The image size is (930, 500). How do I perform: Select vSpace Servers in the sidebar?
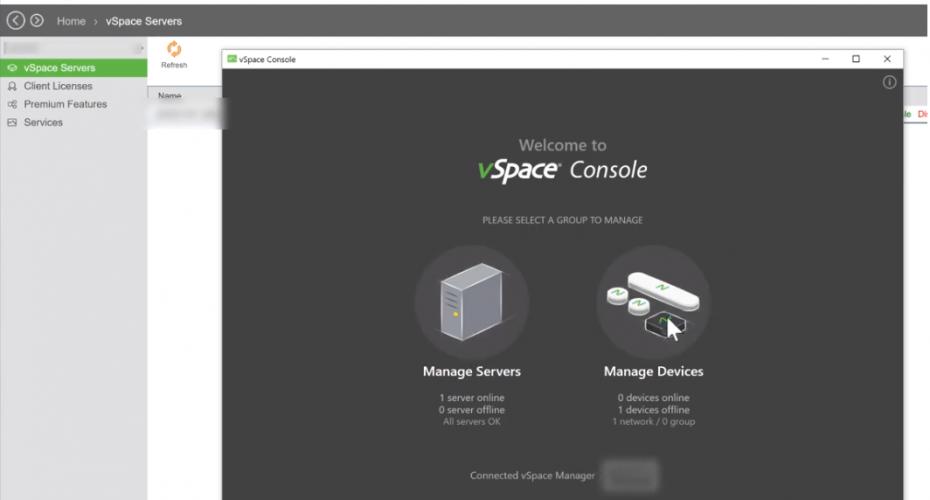coord(74,68)
